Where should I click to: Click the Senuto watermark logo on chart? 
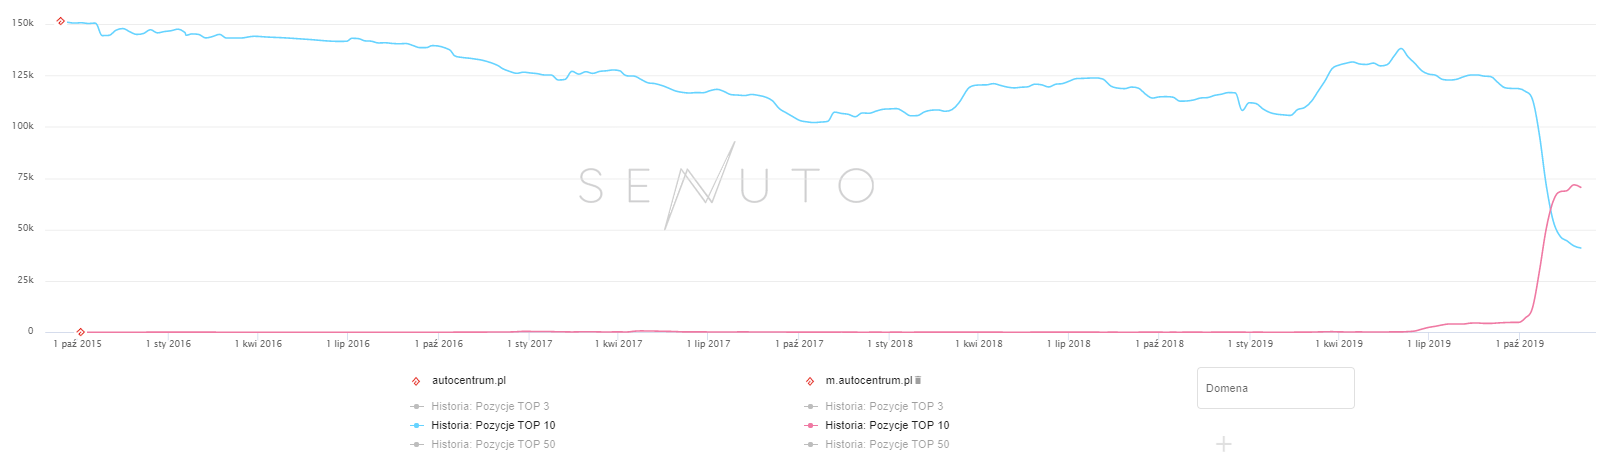point(727,186)
